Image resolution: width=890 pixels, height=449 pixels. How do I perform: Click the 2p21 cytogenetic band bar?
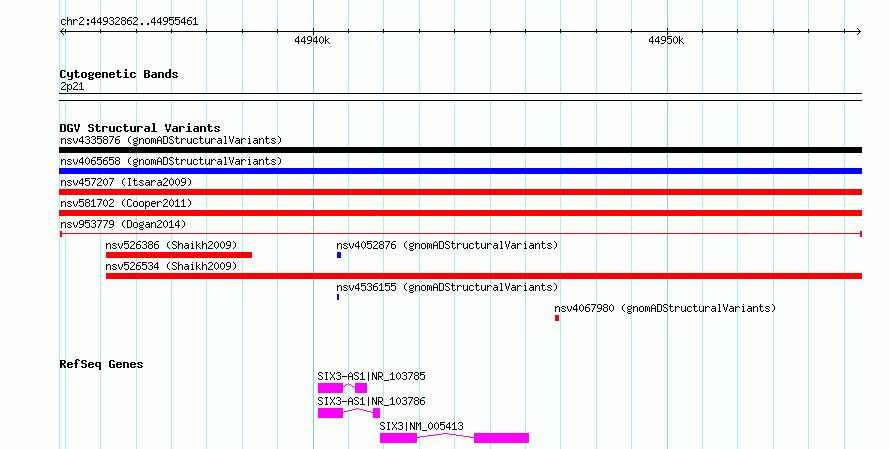coord(460,97)
